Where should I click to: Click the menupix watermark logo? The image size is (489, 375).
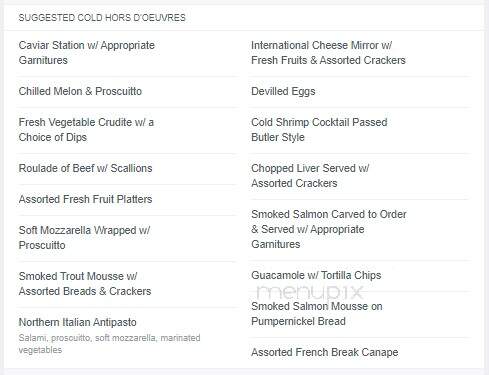pyautogui.click(x=309, y=292)
